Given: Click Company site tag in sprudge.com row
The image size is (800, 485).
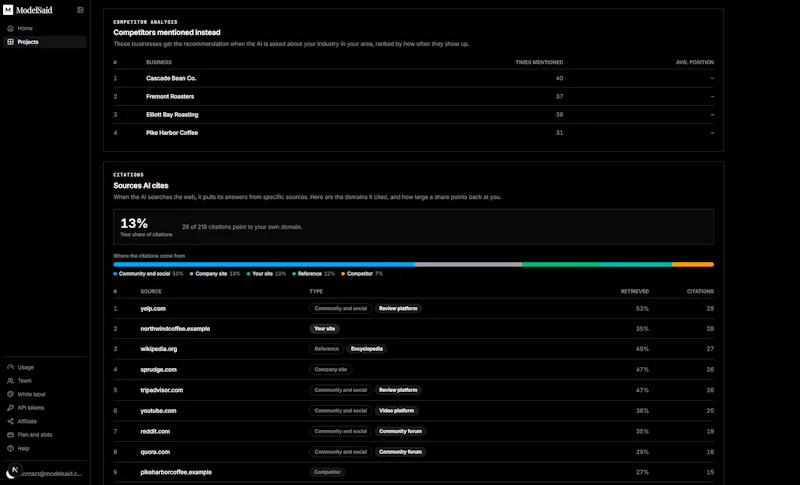Looking at the screenshot, I should [x=331, y=370].
